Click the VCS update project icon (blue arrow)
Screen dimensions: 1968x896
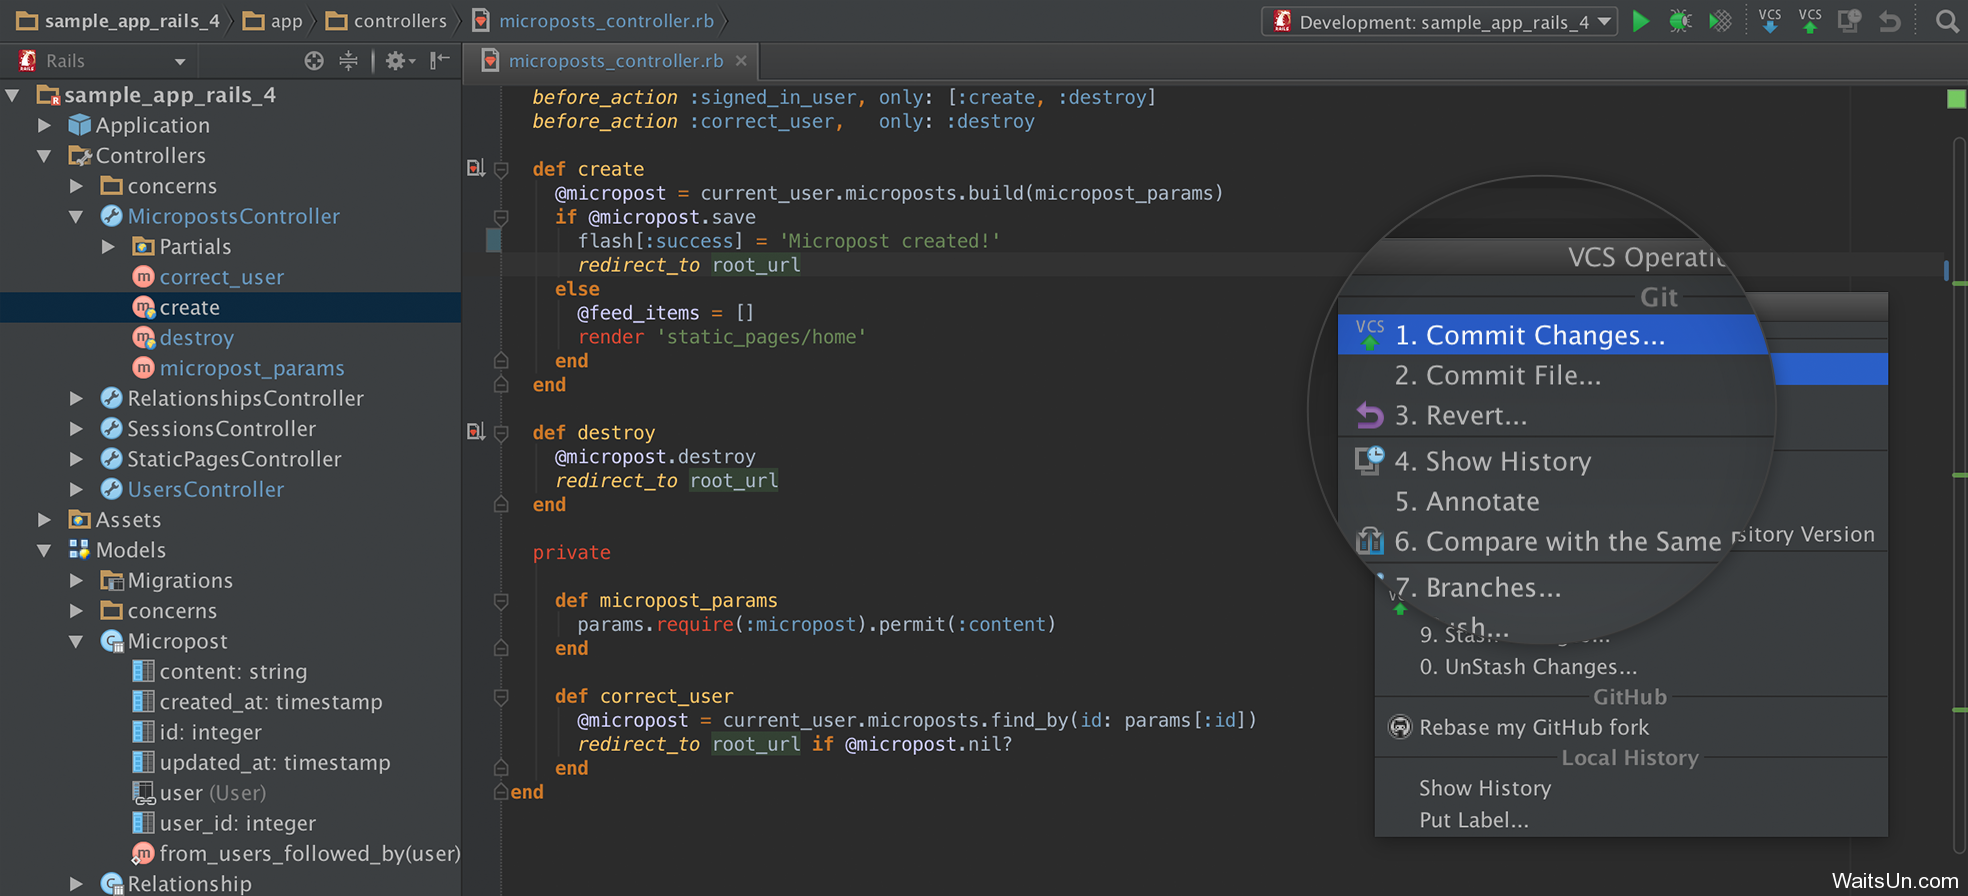[x=1769, y=21]
